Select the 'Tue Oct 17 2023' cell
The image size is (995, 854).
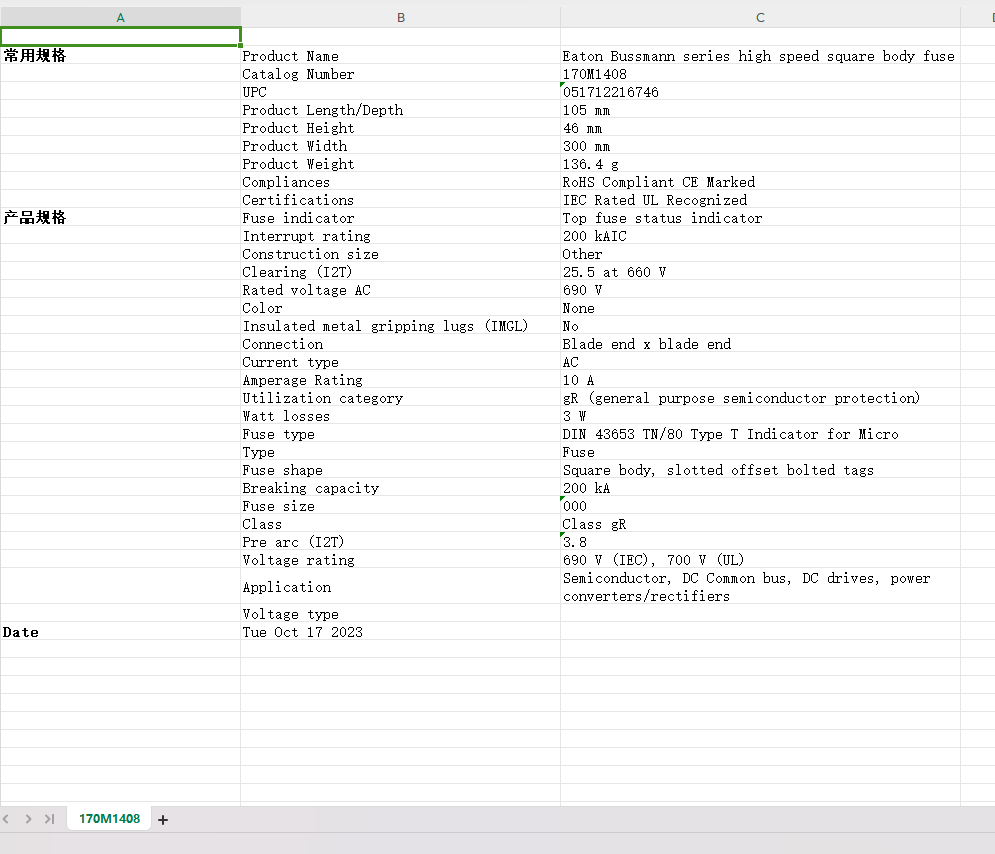click(400, 632)
